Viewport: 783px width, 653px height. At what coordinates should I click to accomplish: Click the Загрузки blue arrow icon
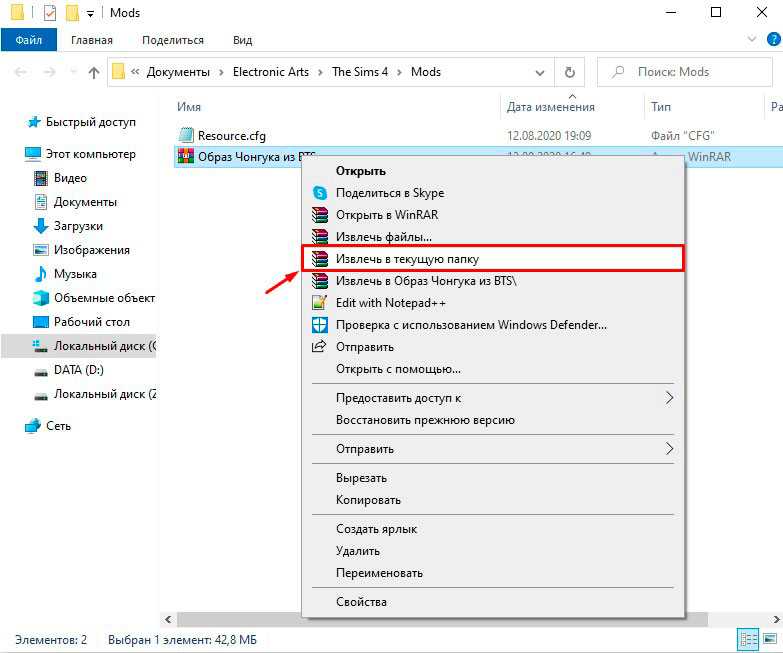point(40,226)
